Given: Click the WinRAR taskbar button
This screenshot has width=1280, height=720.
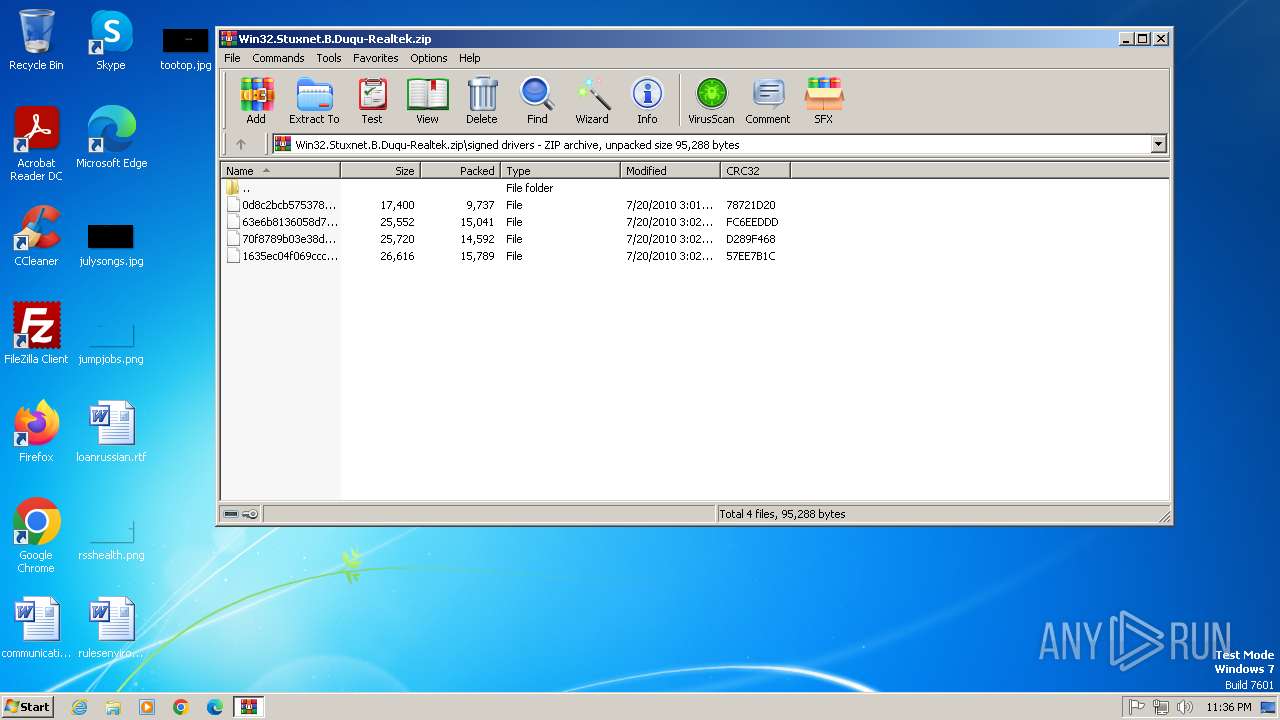Looking at the screenshot, I should (x=248, y=707).
